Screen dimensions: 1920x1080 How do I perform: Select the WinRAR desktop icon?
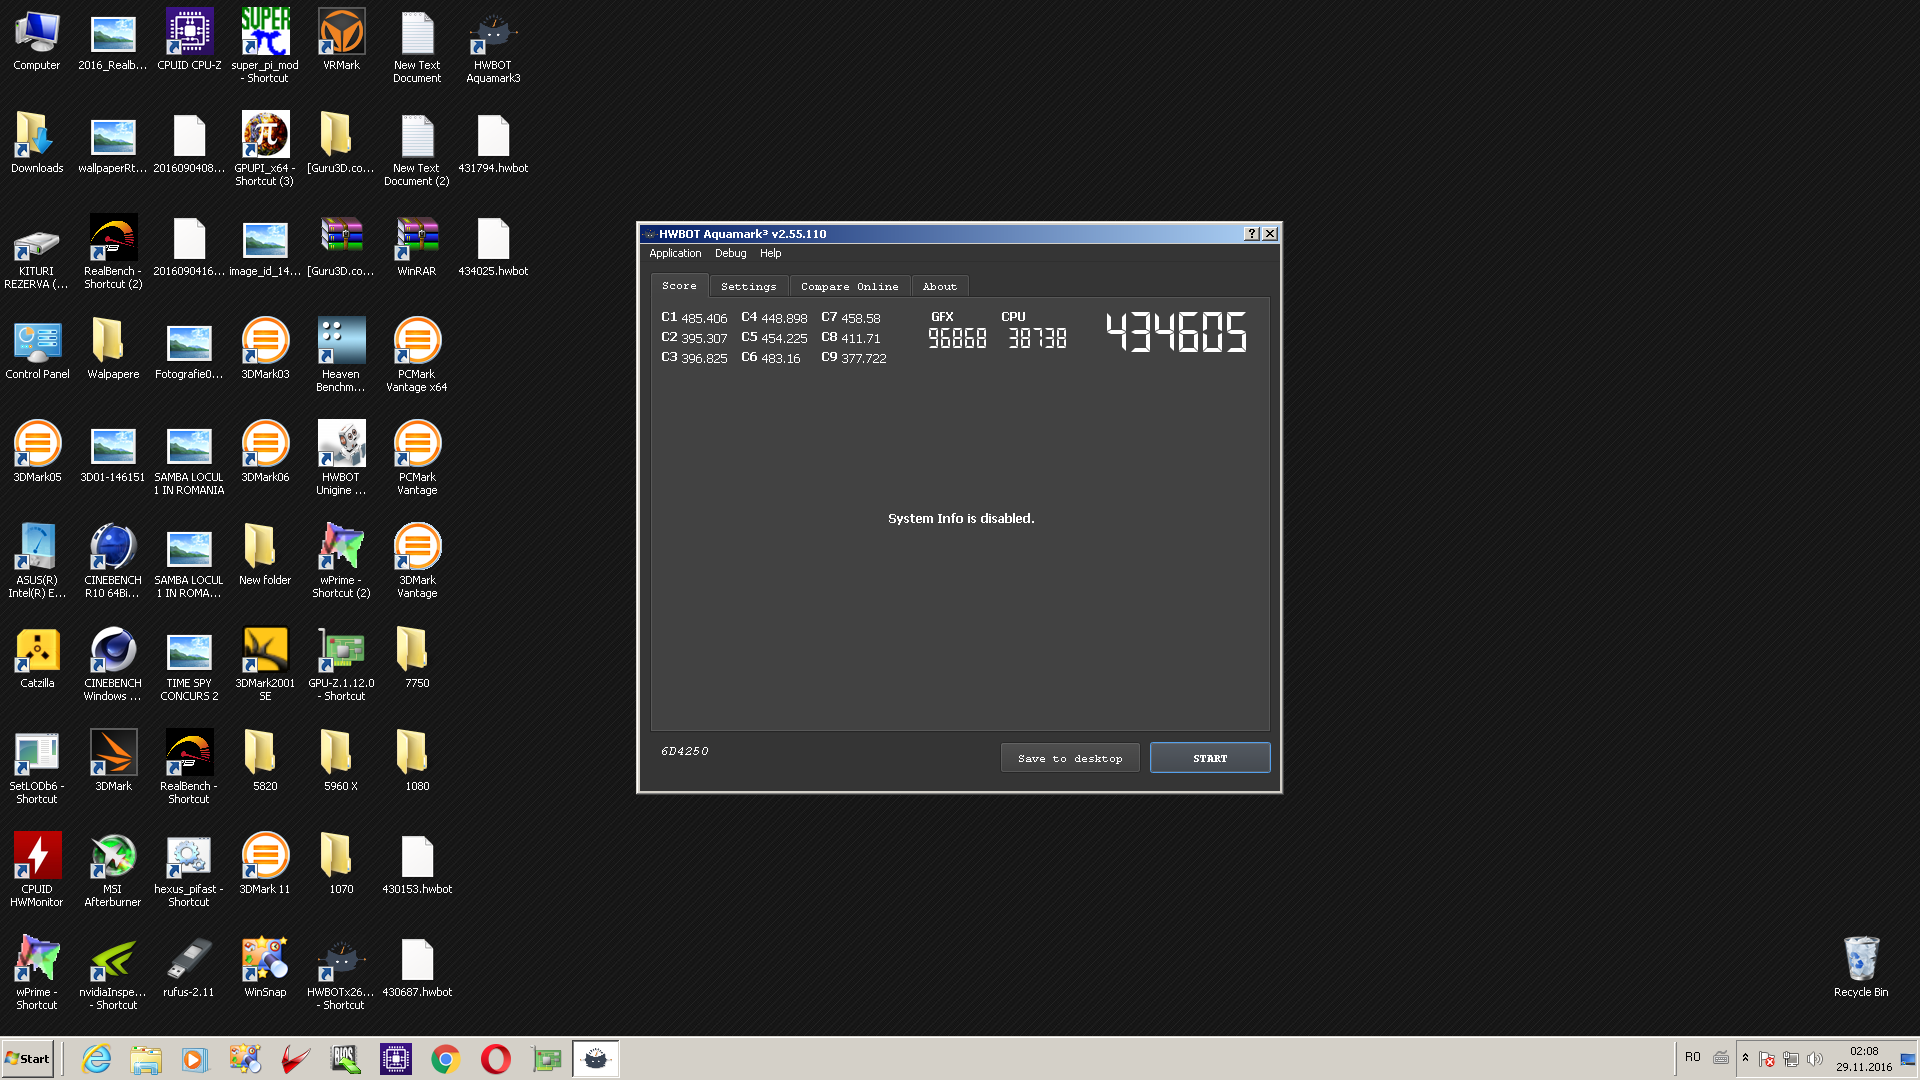[x=417, y=246]
